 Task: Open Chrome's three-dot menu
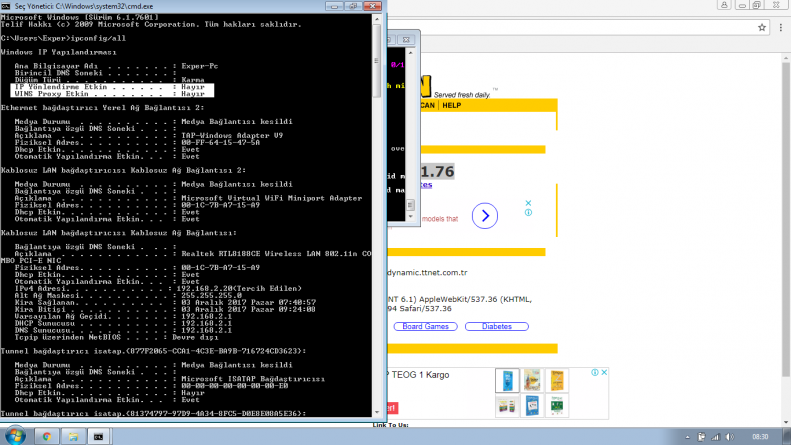tap(780, 28)
